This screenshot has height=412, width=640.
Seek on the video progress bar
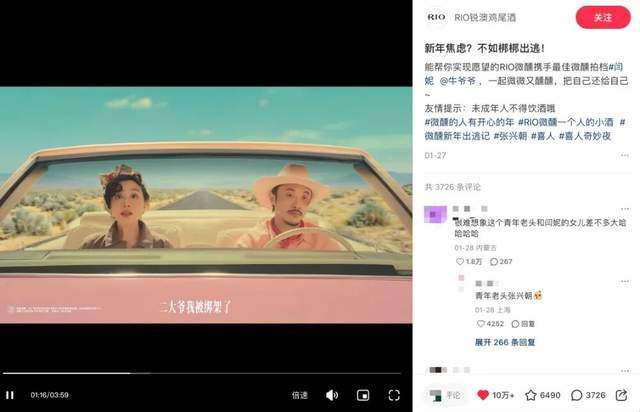pyautogui.click(x=202, y=373)
